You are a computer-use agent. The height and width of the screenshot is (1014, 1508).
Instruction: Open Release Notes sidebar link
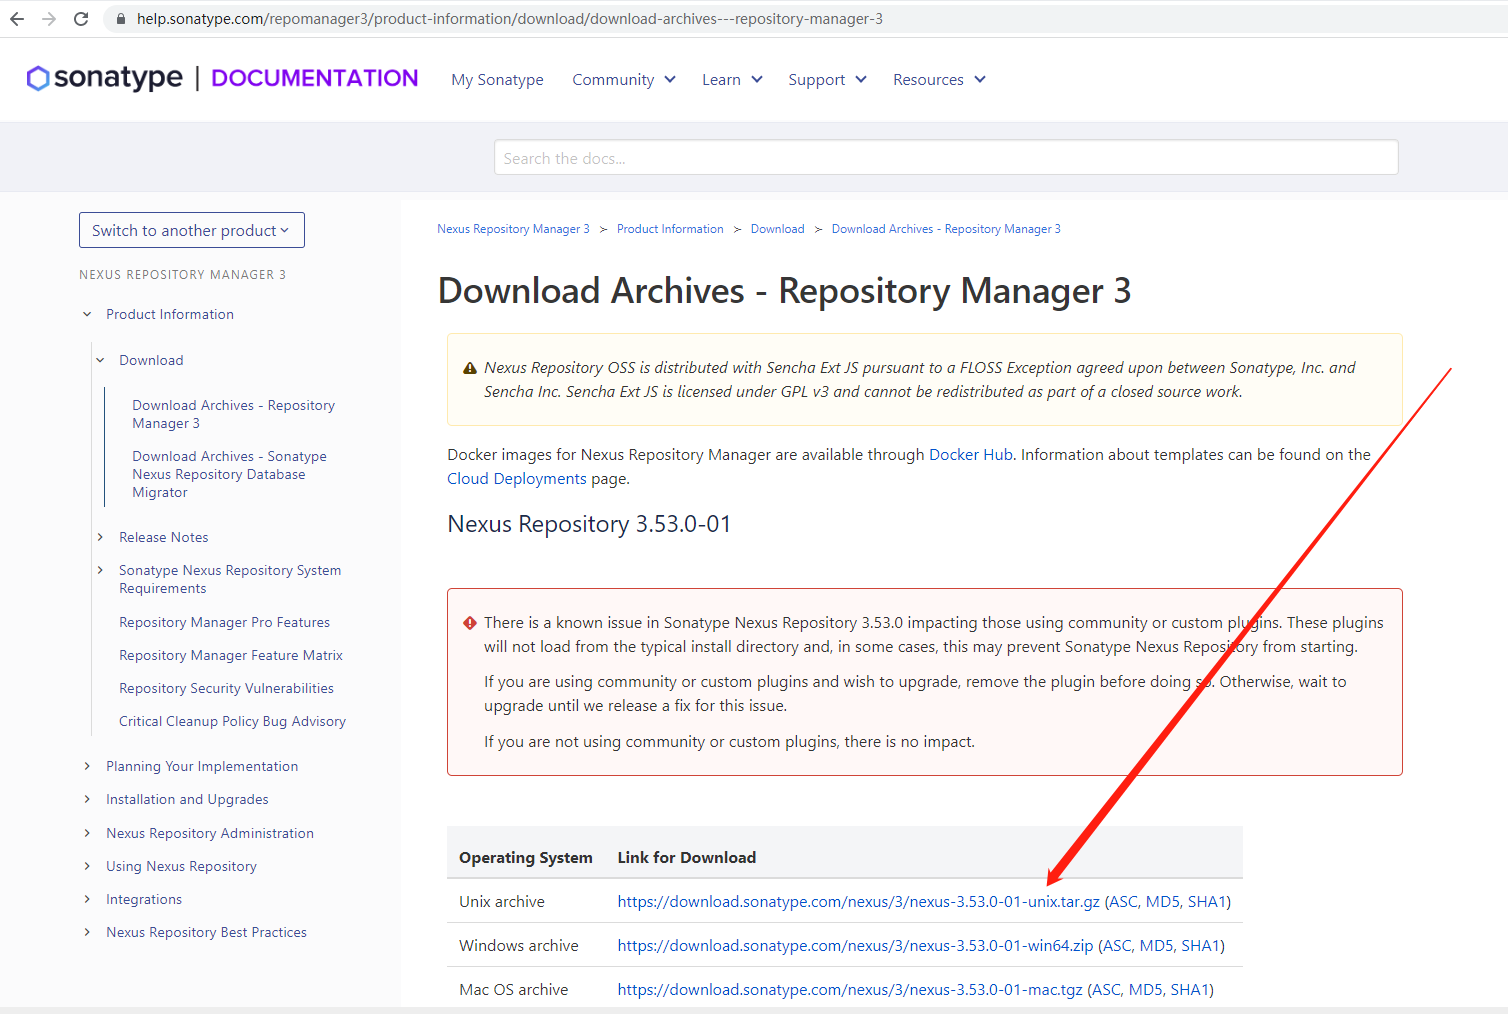pos(164,537)
